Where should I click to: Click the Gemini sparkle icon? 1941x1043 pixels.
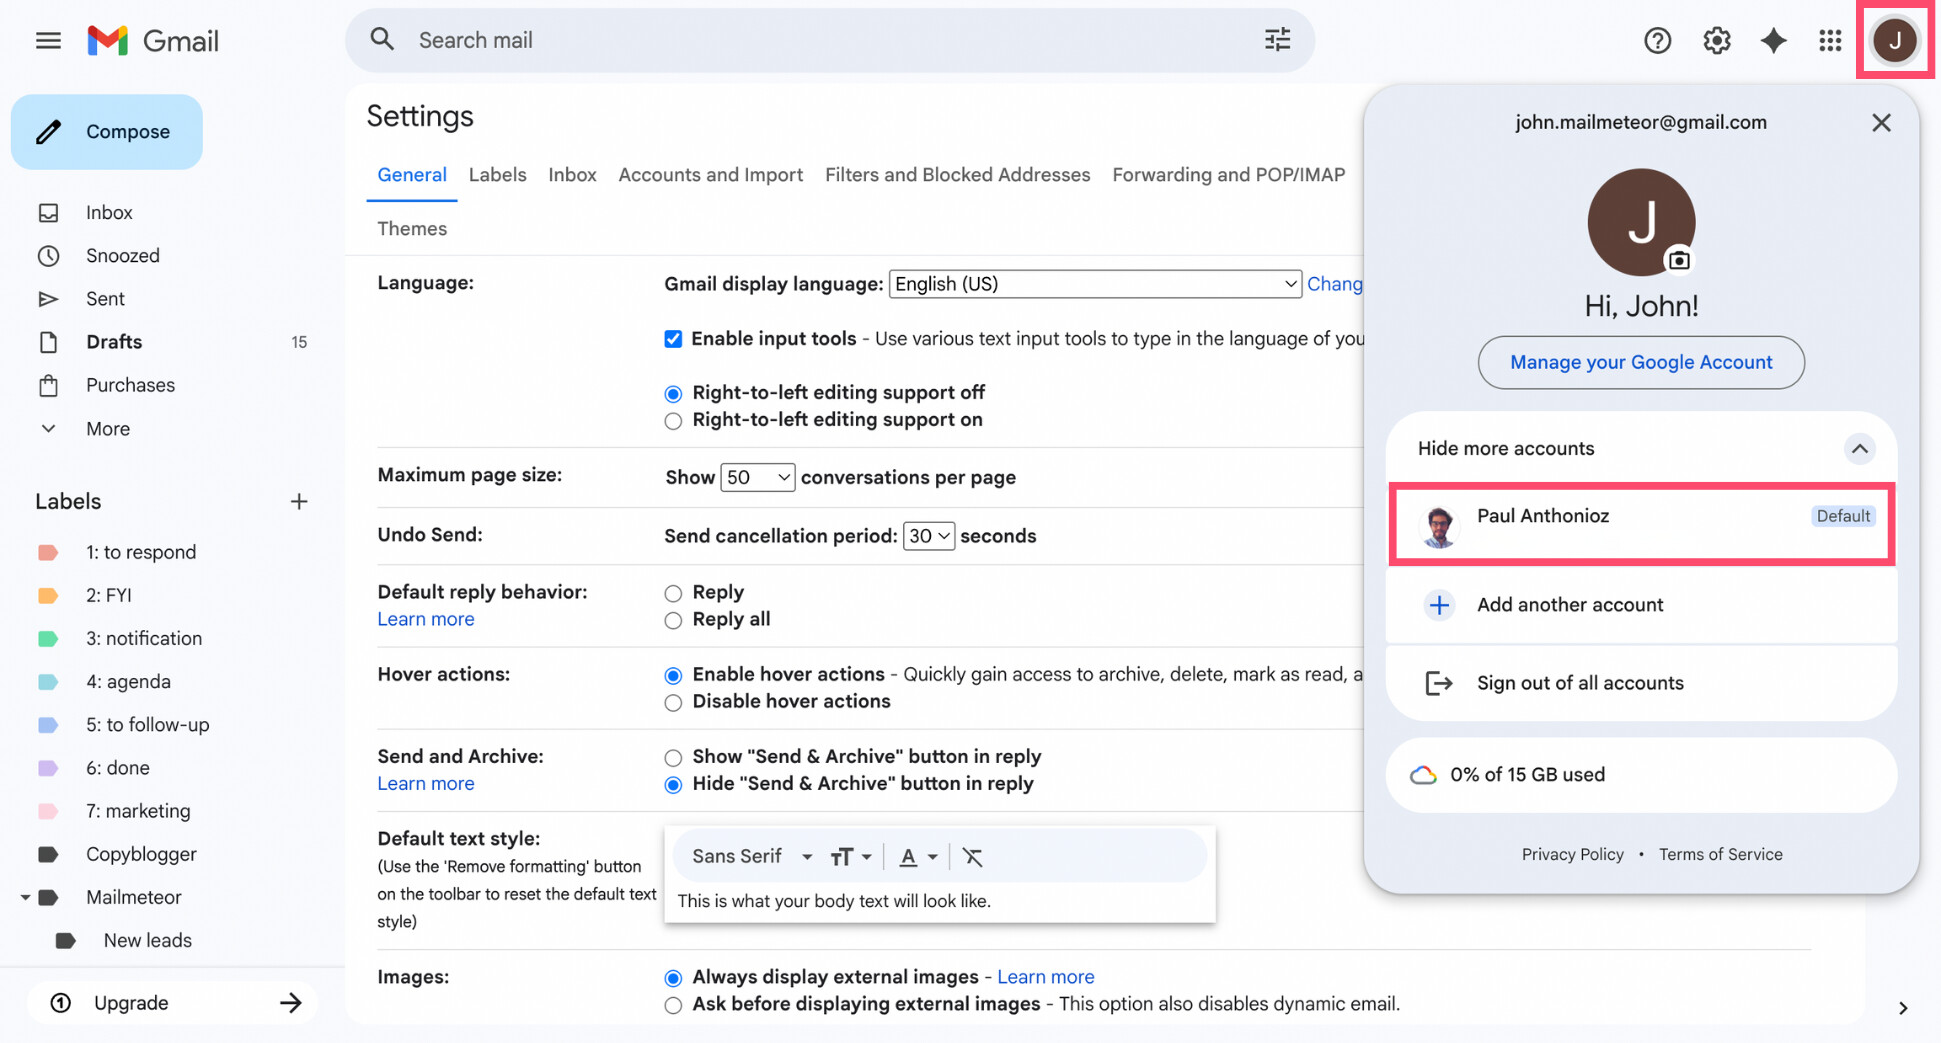[x=1773, y=40]
